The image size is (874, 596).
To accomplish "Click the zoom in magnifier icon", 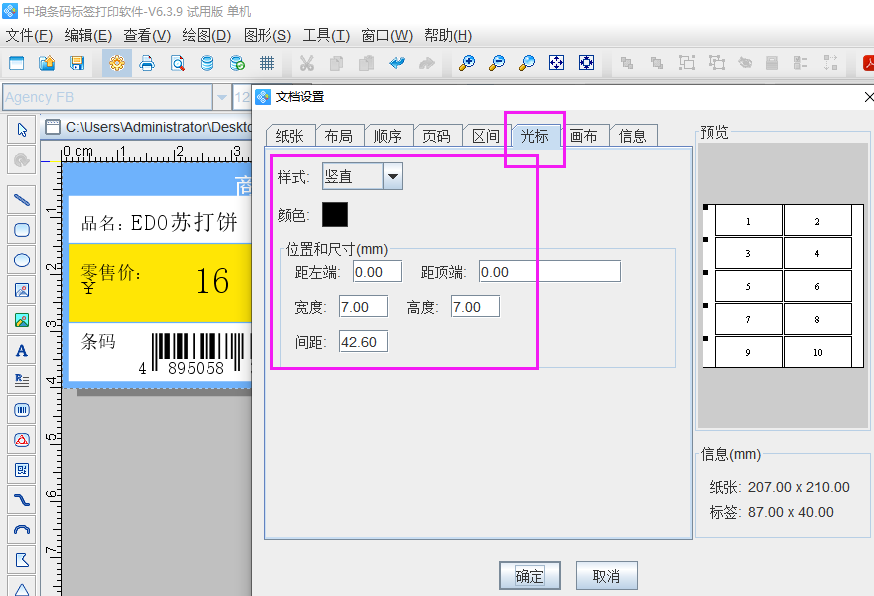I will click(466, 62).
